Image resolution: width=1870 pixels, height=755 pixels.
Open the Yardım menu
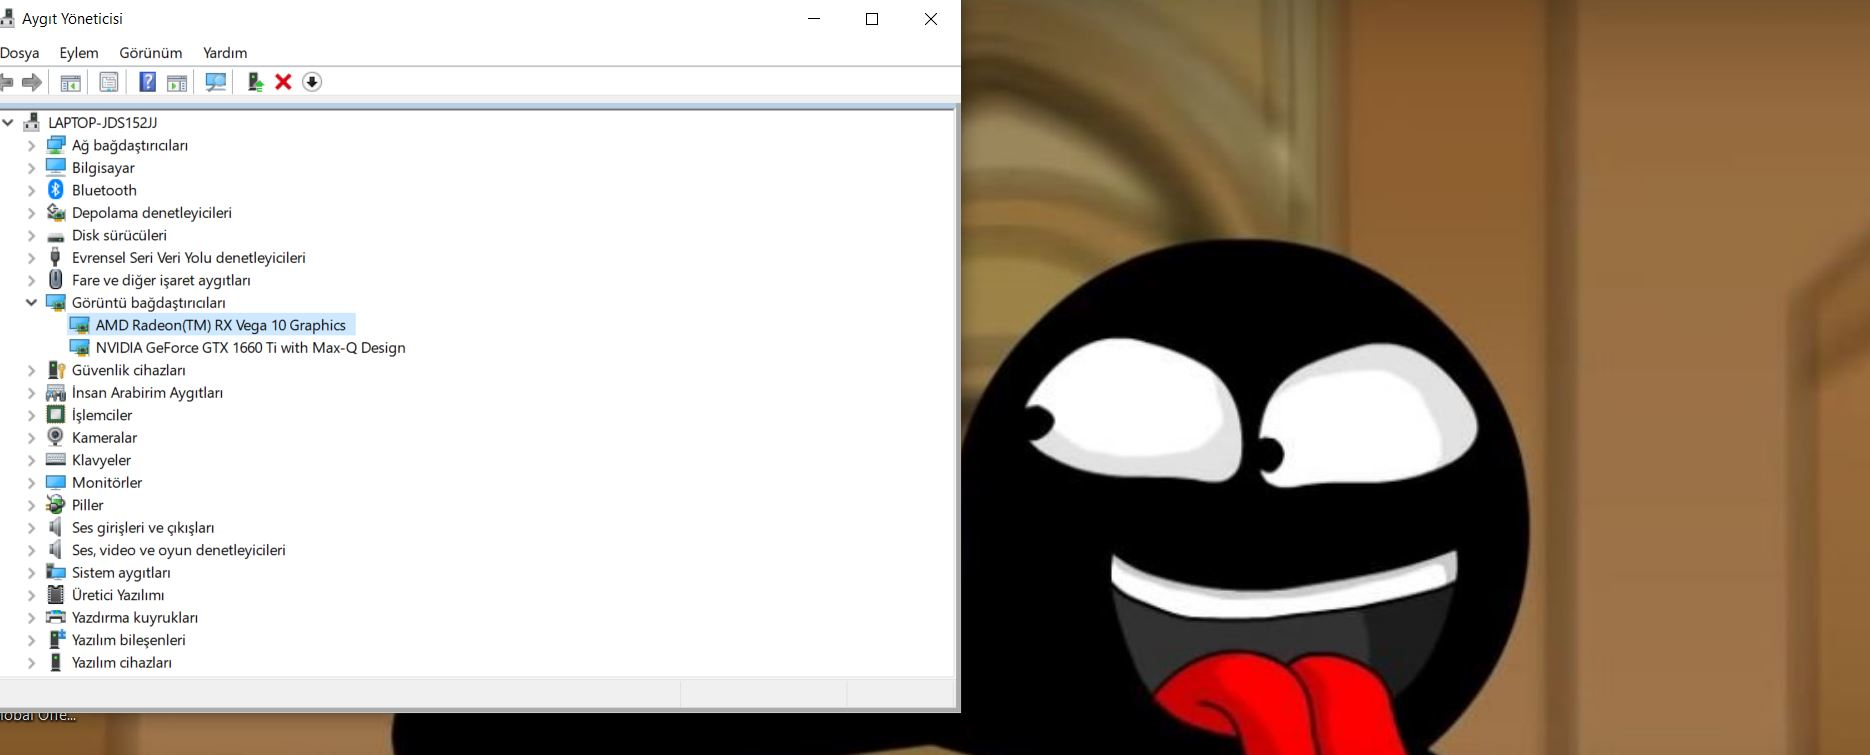pos(225,53)
